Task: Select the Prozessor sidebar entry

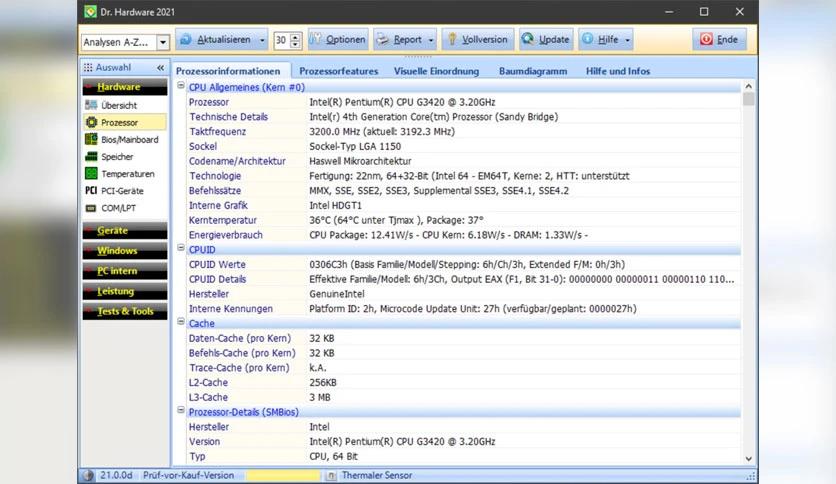Action: click(125, 123)
